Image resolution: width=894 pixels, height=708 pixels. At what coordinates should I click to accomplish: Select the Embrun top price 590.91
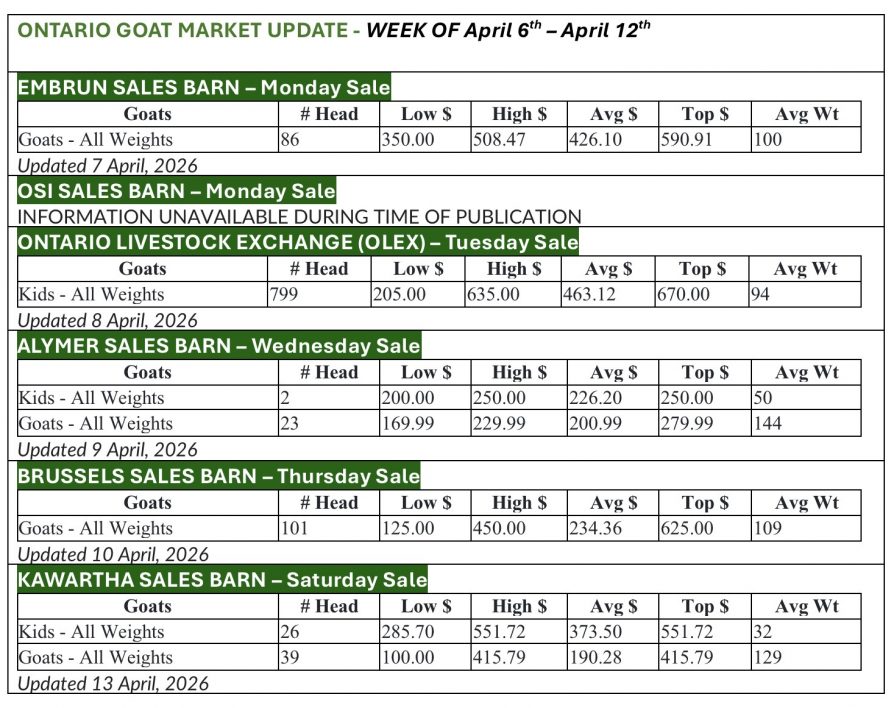686,140
